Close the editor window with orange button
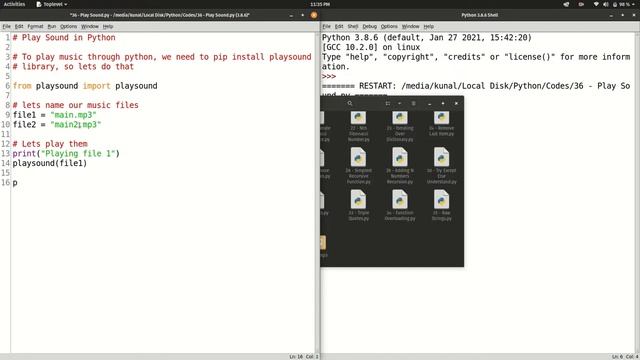Viewport: 640px width, 360px height. pos(314,15)
